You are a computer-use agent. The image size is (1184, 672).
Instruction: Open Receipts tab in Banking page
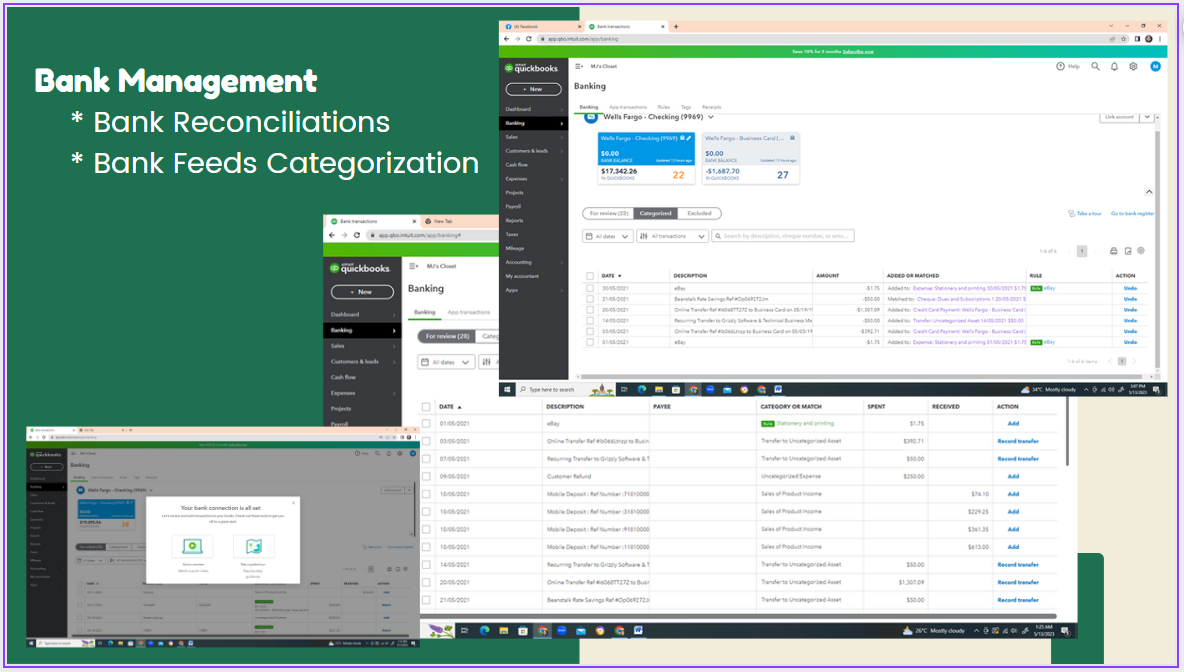tap(711, 107)
